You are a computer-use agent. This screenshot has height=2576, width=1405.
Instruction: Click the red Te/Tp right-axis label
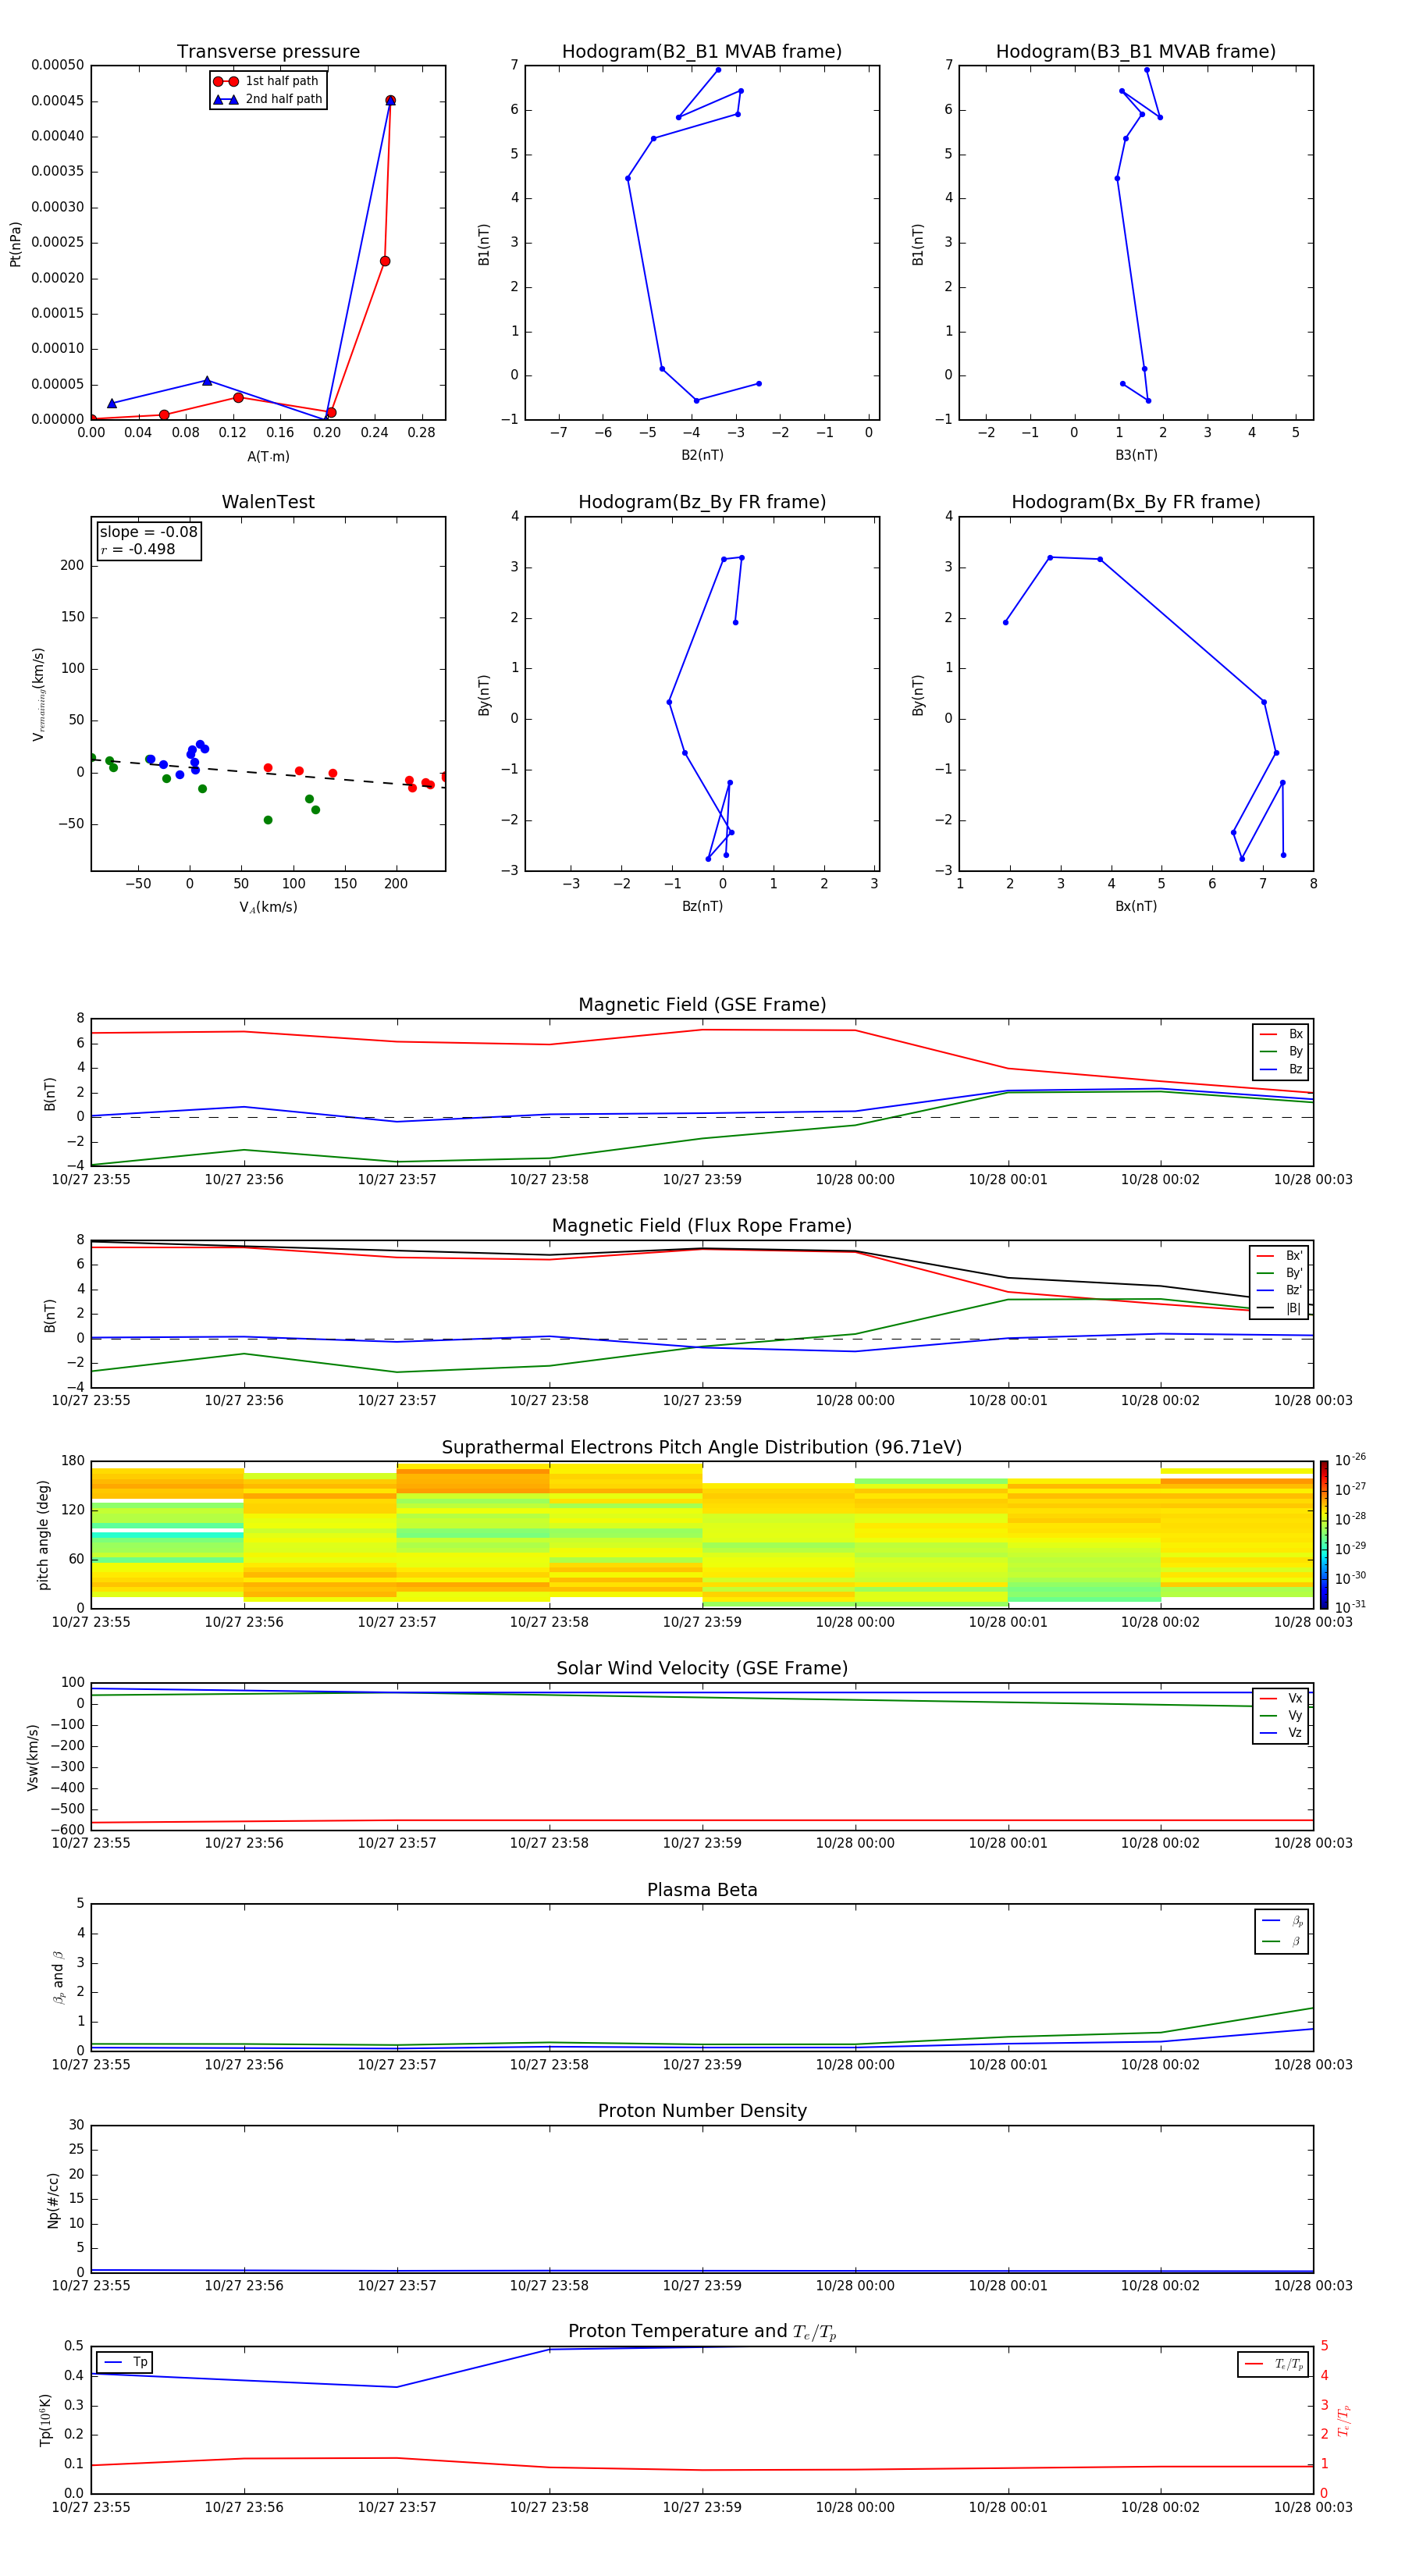coord(1344,2420)
